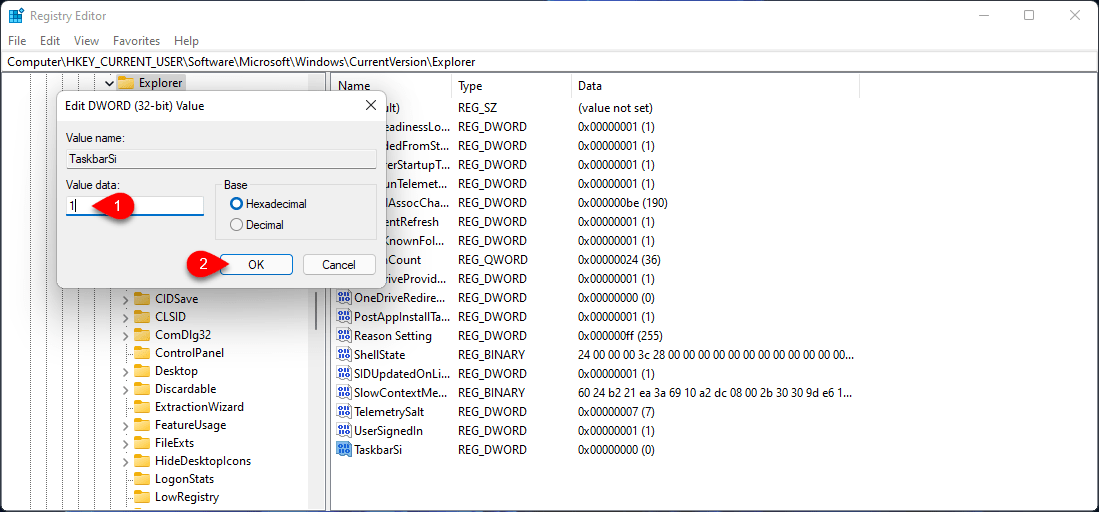
Task: Click the Discardable folder icon
Action: pos(142,389)
